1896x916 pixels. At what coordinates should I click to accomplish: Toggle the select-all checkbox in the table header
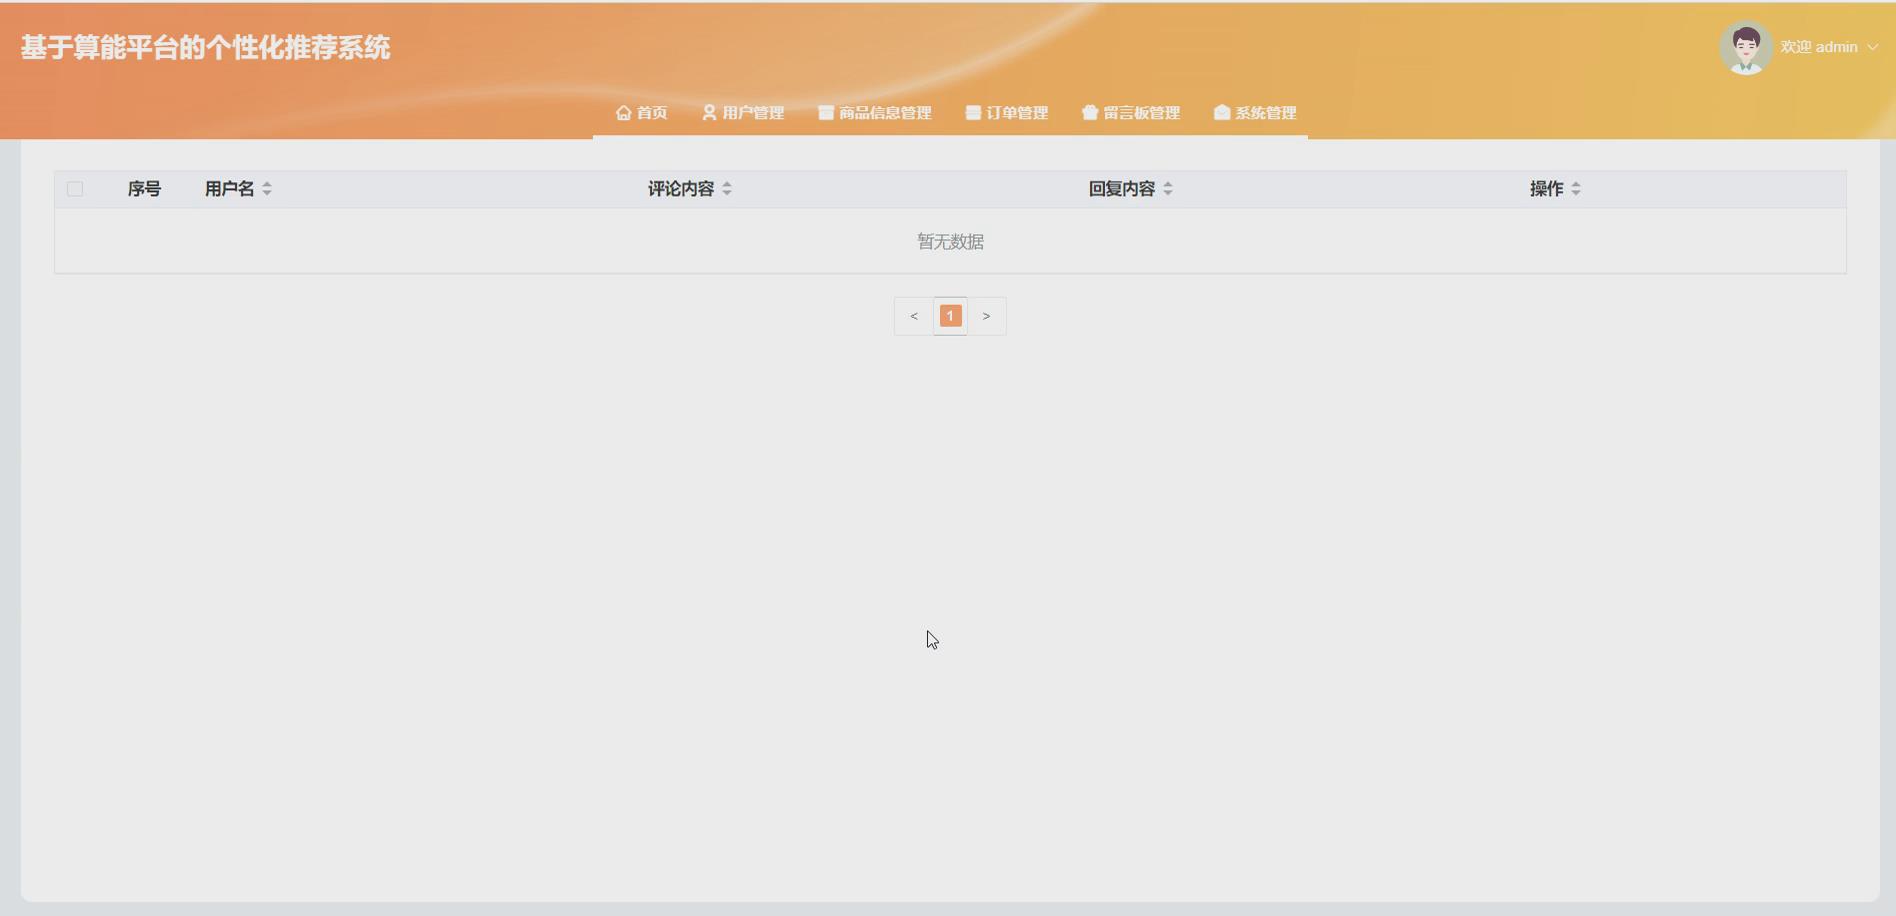[75, 188]
